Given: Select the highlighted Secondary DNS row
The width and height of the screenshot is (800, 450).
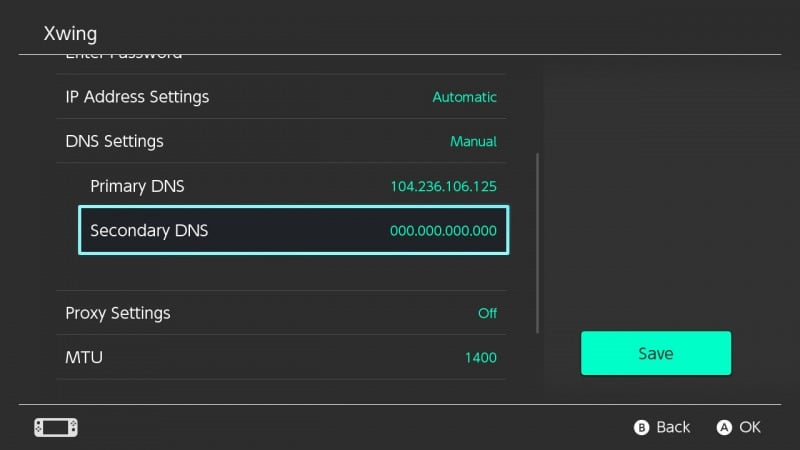Looking at the screenshot, I should [x=293, y=230].
